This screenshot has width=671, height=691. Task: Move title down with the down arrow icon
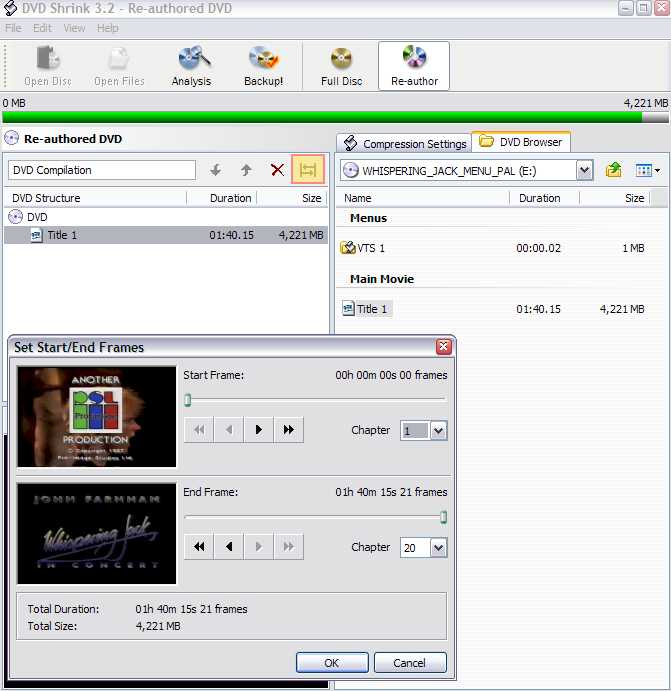point(215,170)
